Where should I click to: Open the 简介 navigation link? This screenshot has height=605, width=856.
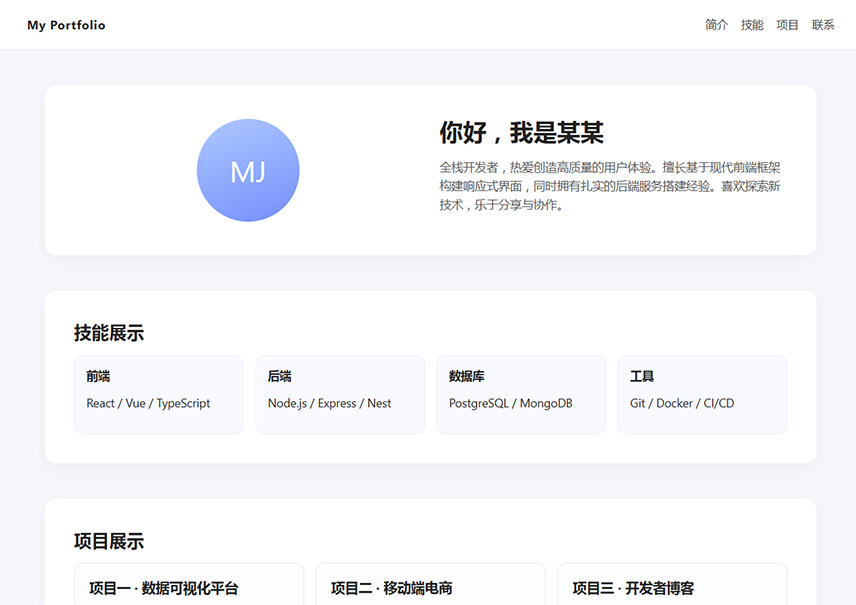coord(716,25)
